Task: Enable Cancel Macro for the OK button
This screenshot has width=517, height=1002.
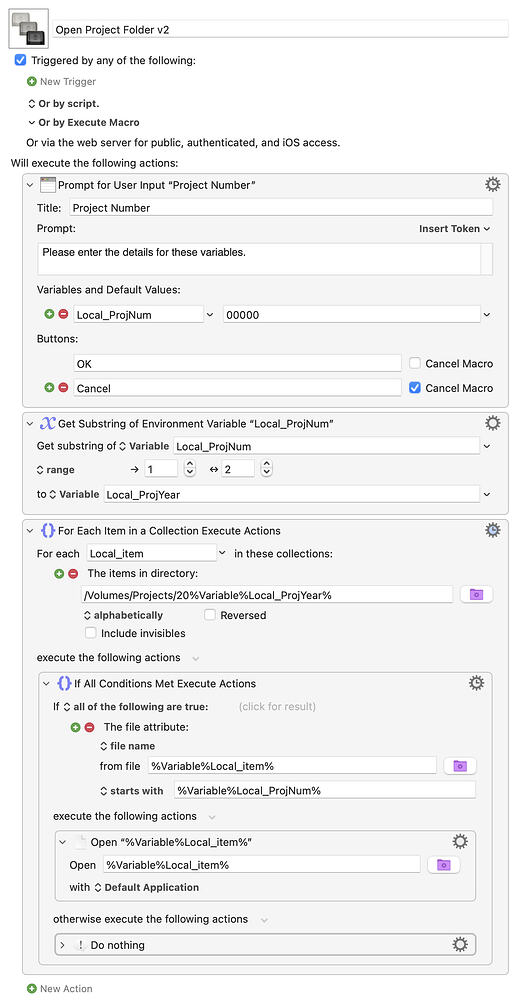Action: 415,363
